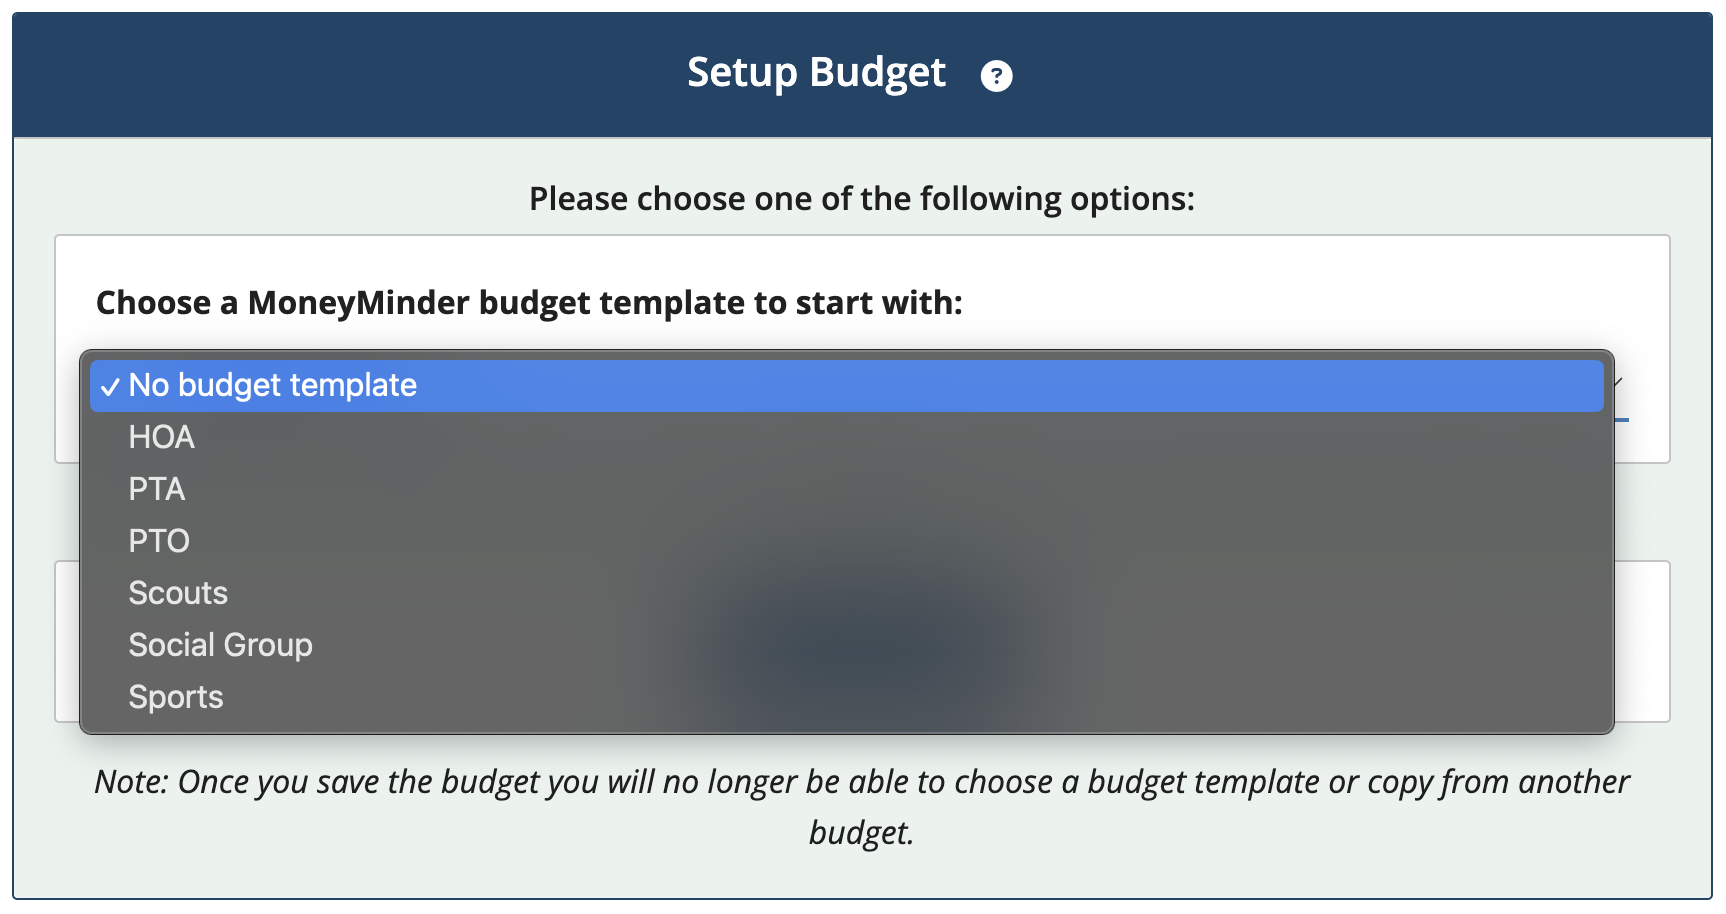Click the dark blue header bar
This screenshot has height=914, width=1726.
click(862, 75)
